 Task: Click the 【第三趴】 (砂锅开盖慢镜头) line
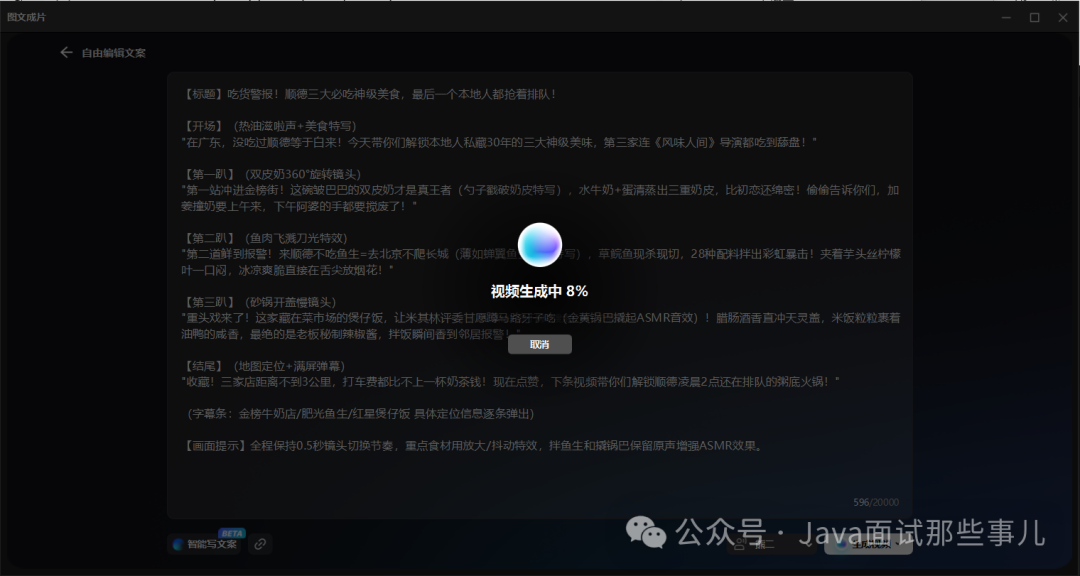click(259, 302)
